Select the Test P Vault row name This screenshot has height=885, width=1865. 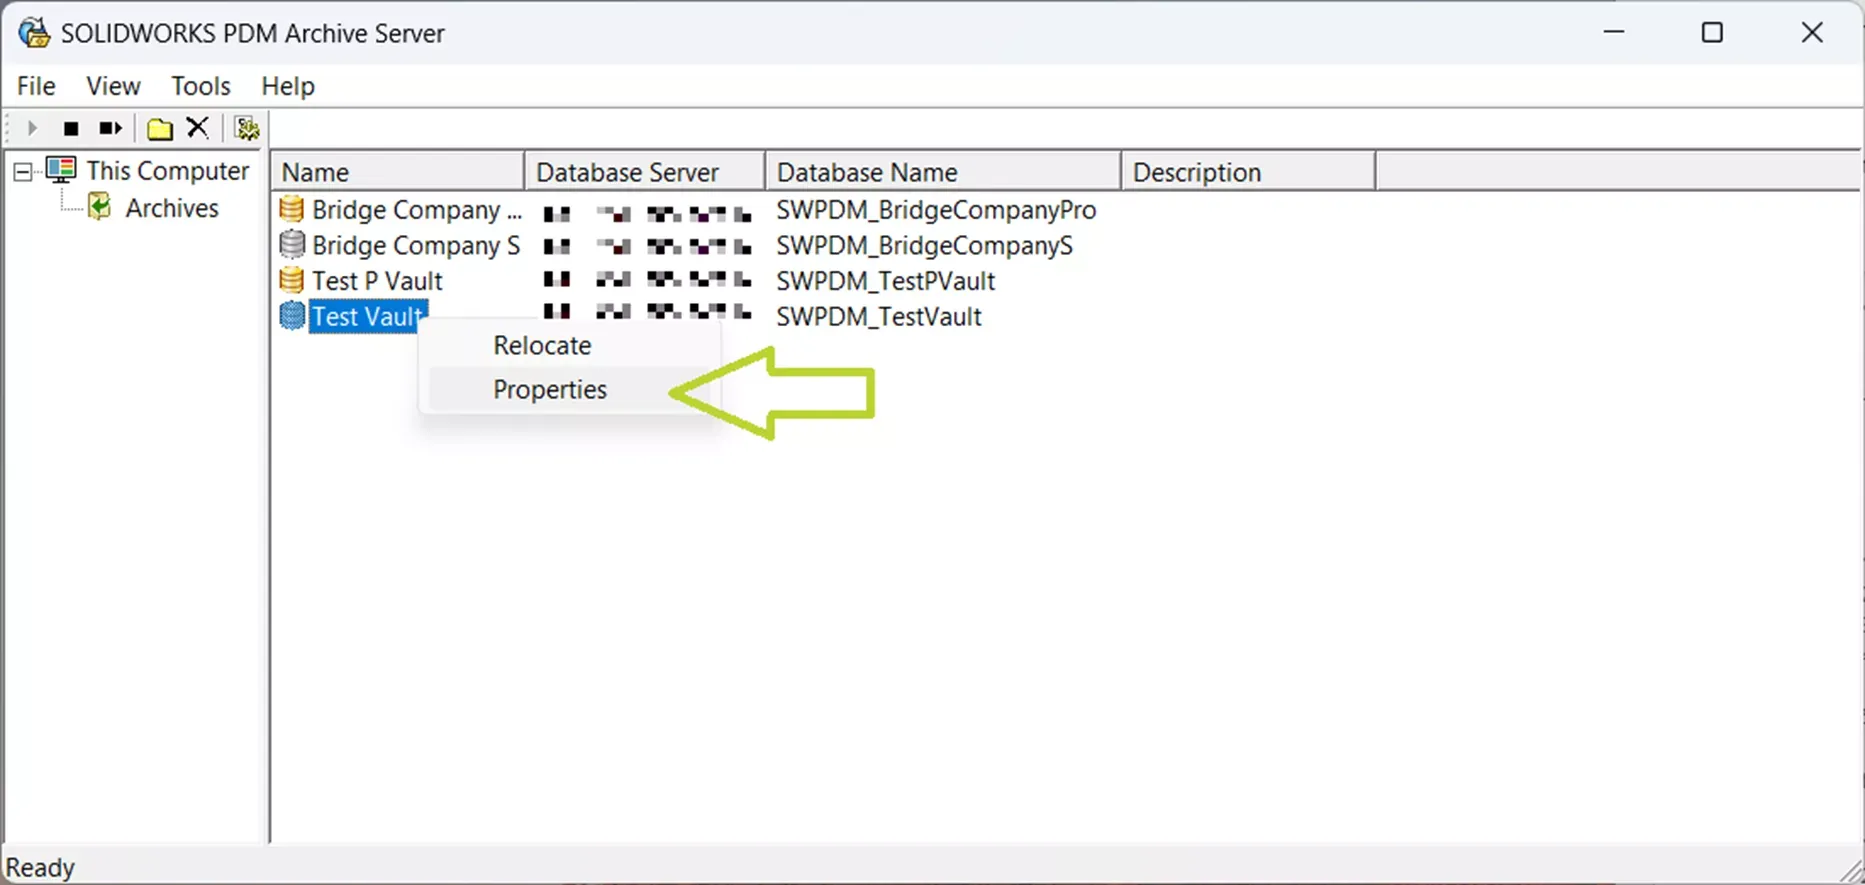pyautogui.click(x=377, y=281)
